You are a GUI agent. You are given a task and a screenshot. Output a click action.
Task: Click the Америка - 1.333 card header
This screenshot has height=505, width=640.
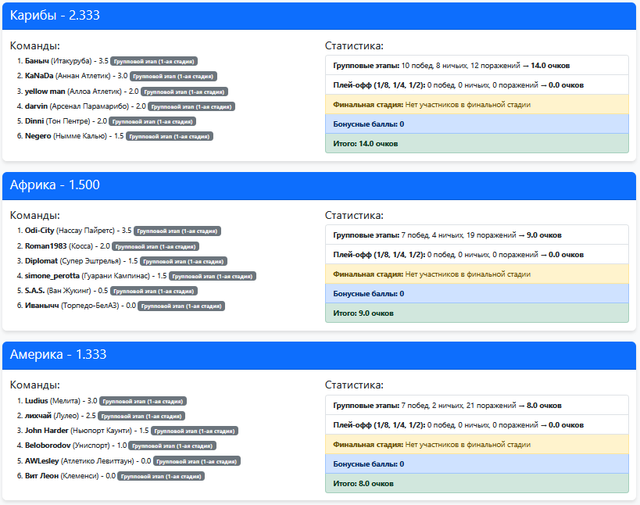tap(319, 355)
